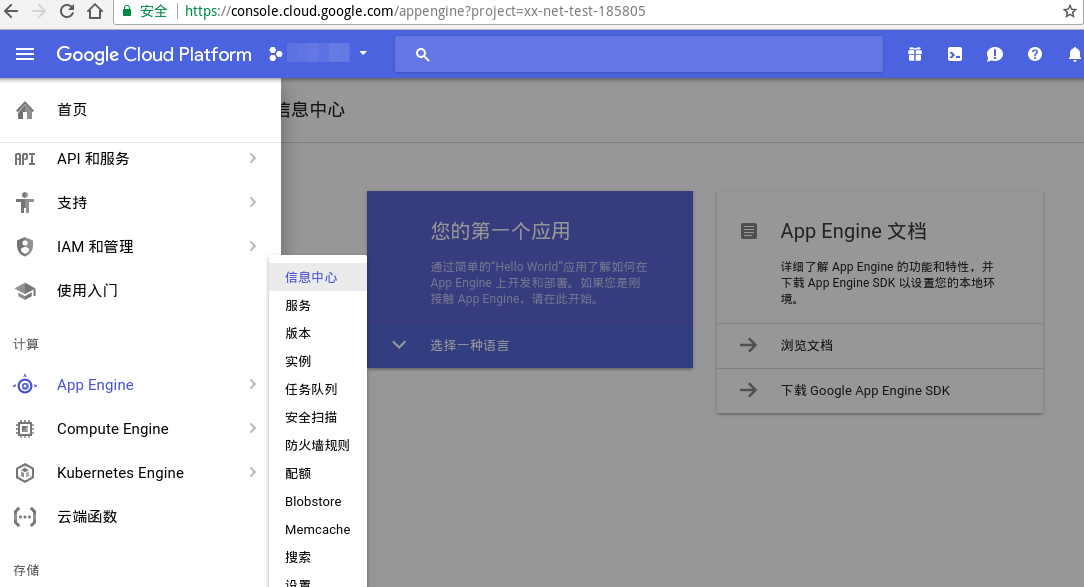Click the App Engine 文档 document icon
This screenshot has width=1084, height=587.
click(x=749, y=231)
